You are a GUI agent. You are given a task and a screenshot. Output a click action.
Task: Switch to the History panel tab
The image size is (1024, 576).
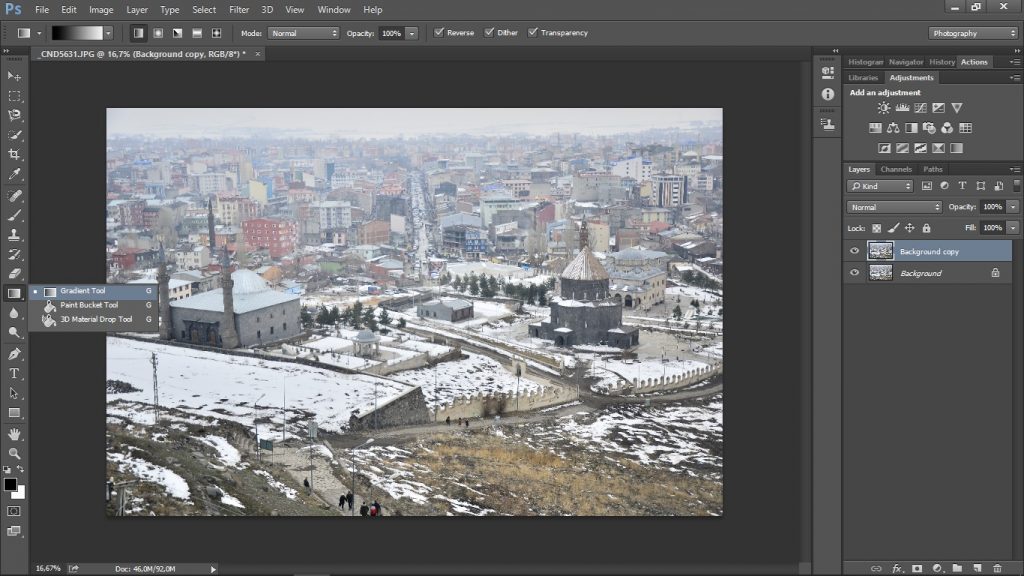click(942, 62)
